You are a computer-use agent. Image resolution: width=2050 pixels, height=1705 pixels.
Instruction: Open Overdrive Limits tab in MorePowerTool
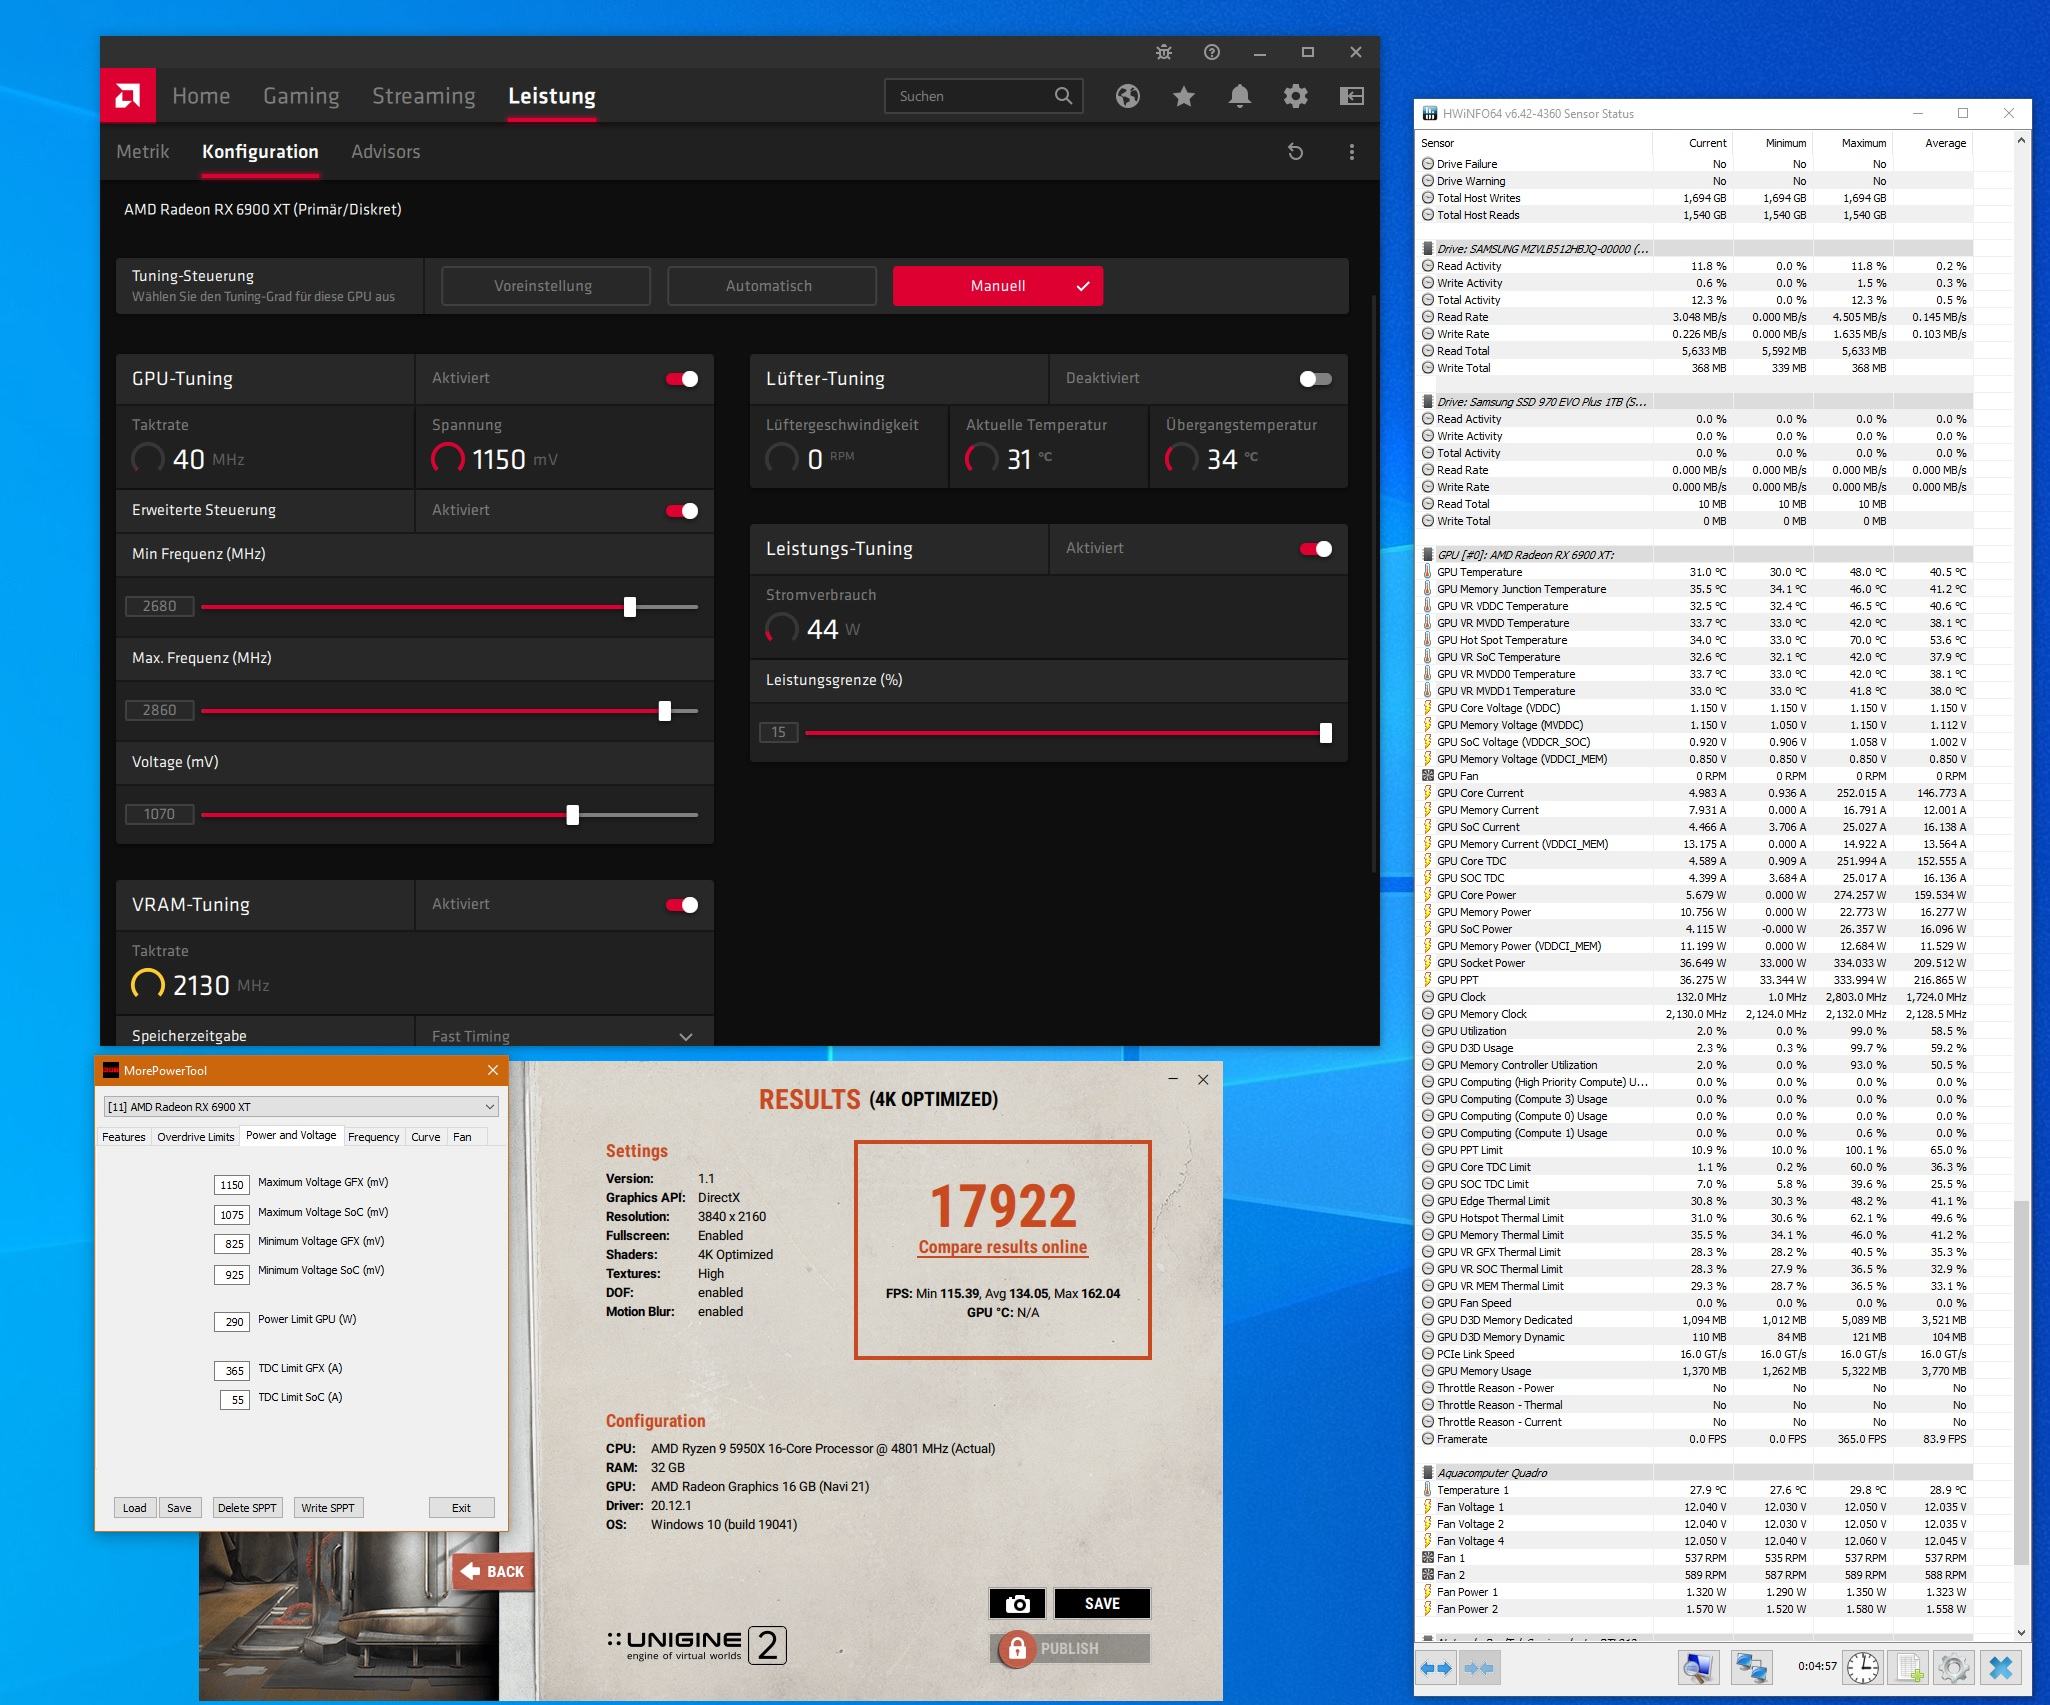[x=196, y=1137]
